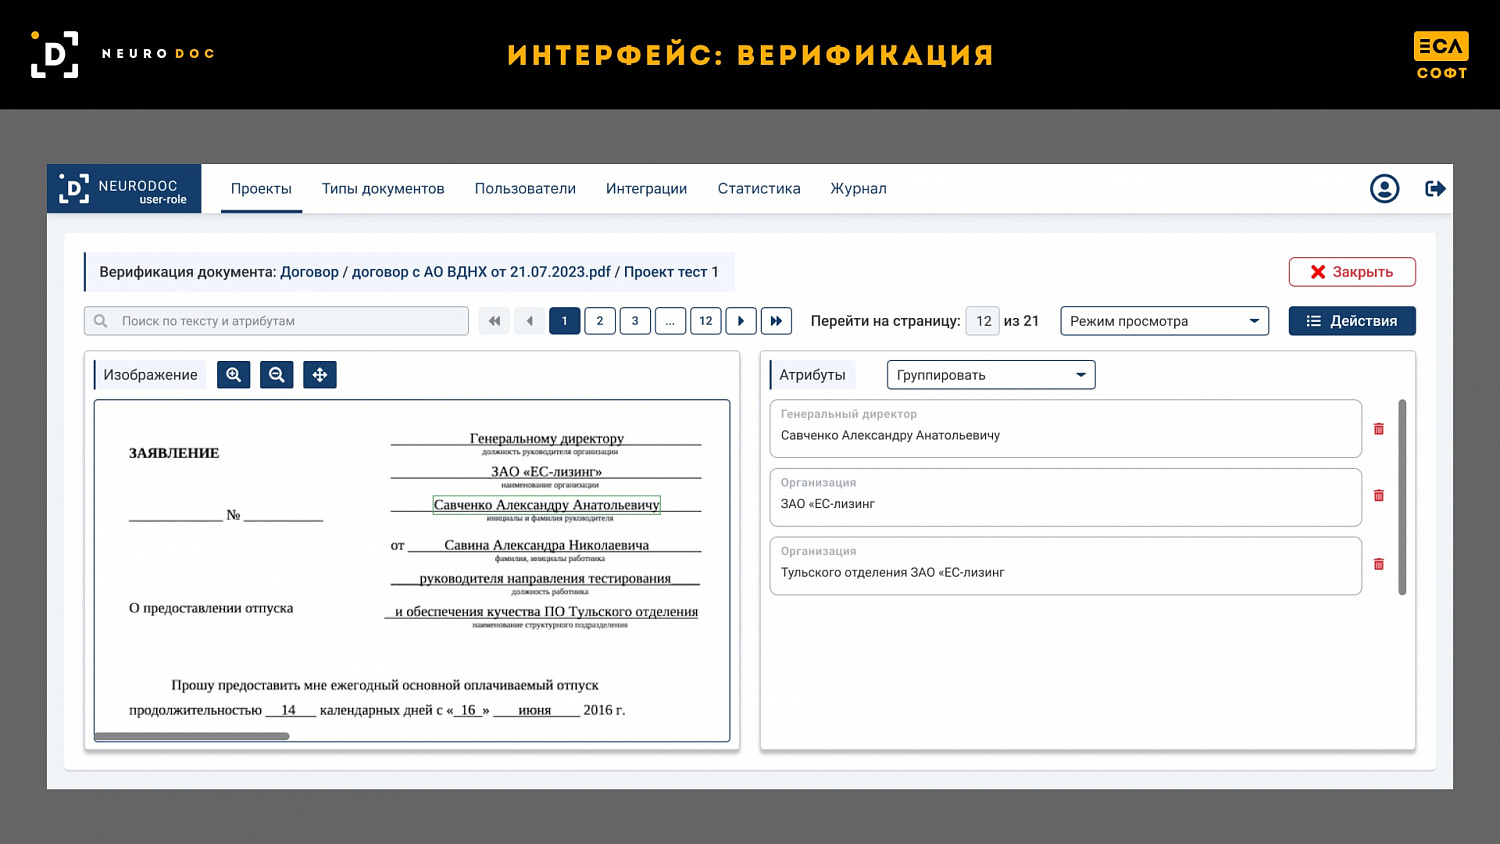The image size is (1500, 844).
Task: Select page 3 in pagination
Action: click(635, 321)
